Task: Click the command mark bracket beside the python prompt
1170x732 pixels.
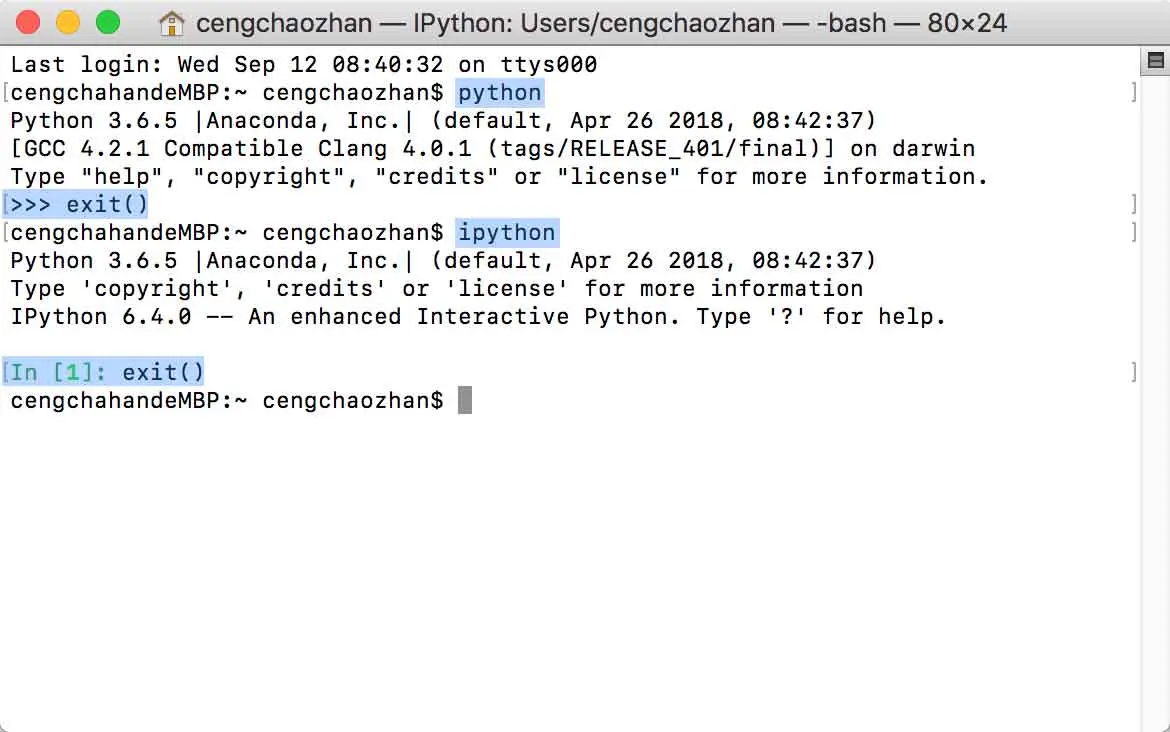Action: 6,92
